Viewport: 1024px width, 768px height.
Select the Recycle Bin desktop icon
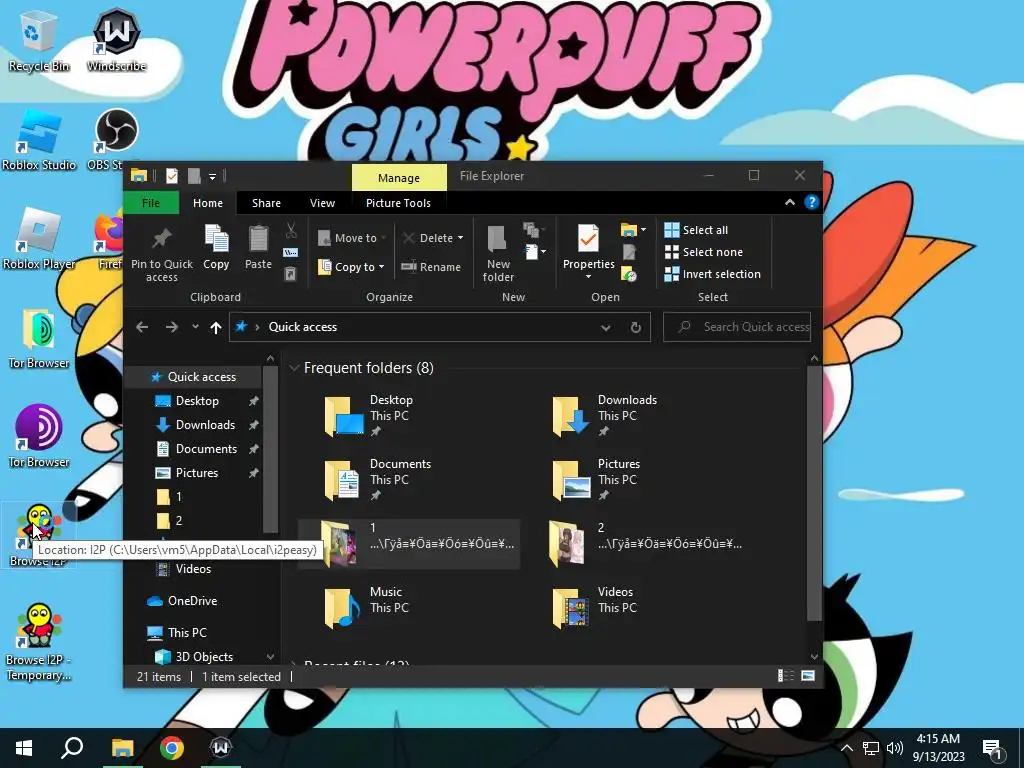point(39,43)
